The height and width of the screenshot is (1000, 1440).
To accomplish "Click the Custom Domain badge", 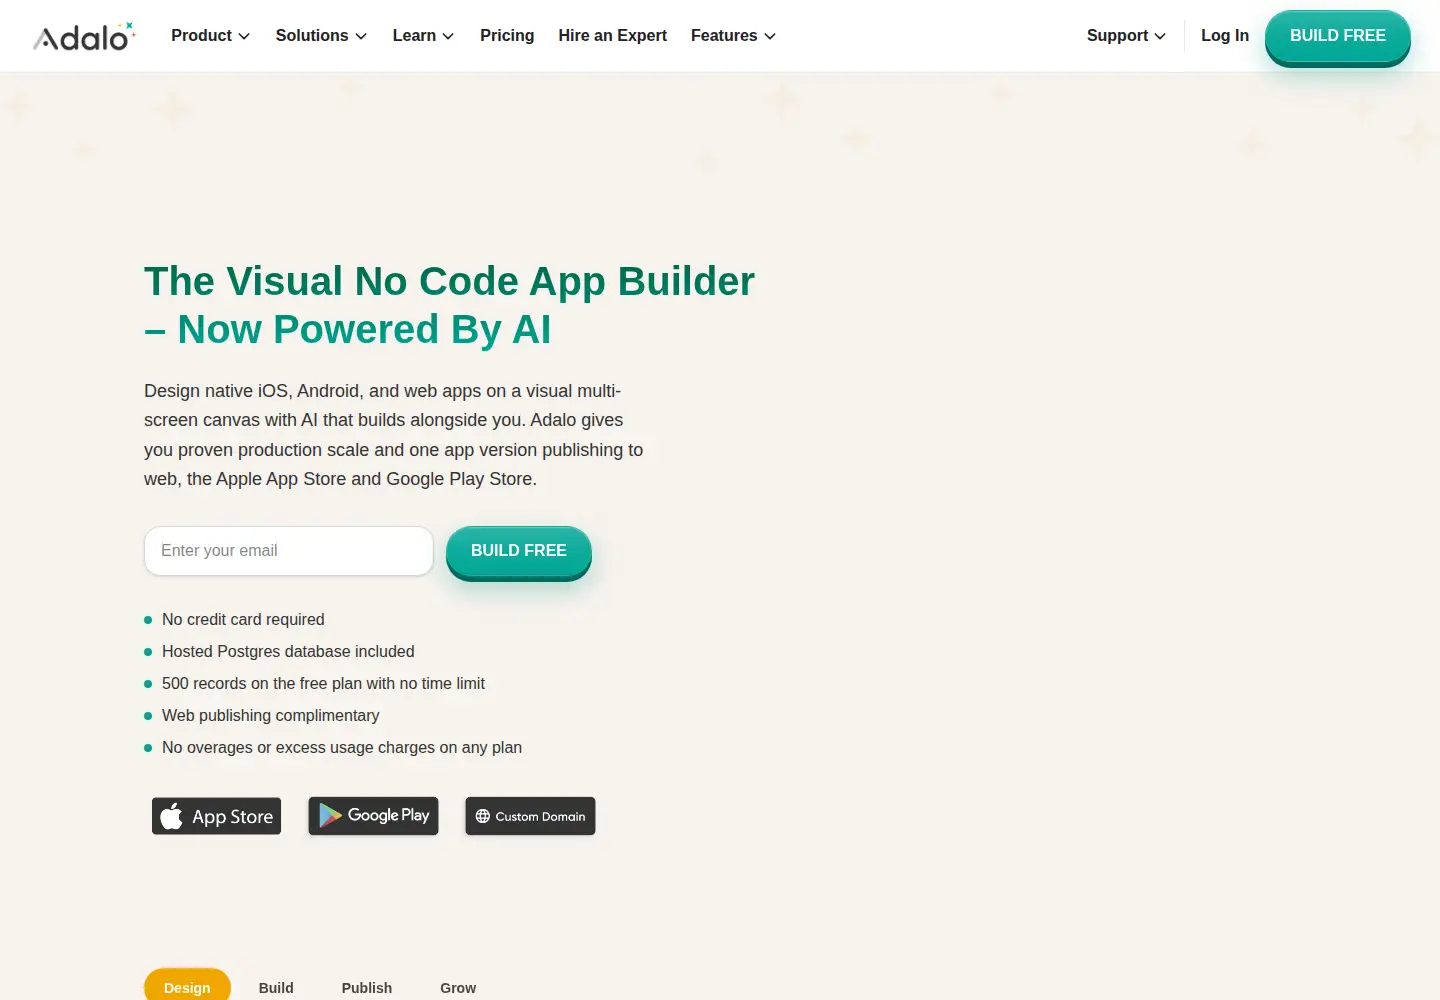I will (x=530, y=816).
